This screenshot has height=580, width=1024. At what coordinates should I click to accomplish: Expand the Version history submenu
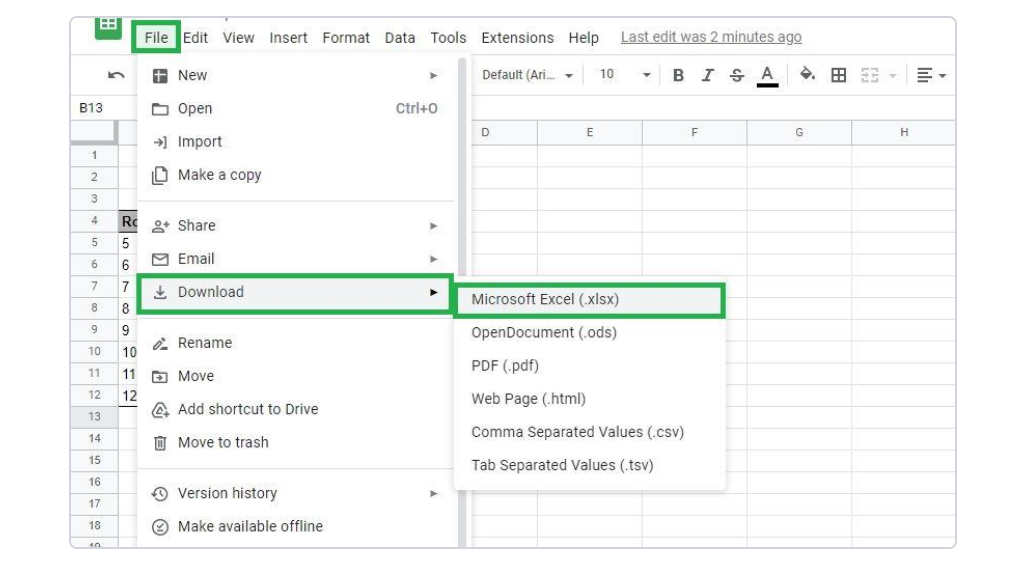coord(296,494)
